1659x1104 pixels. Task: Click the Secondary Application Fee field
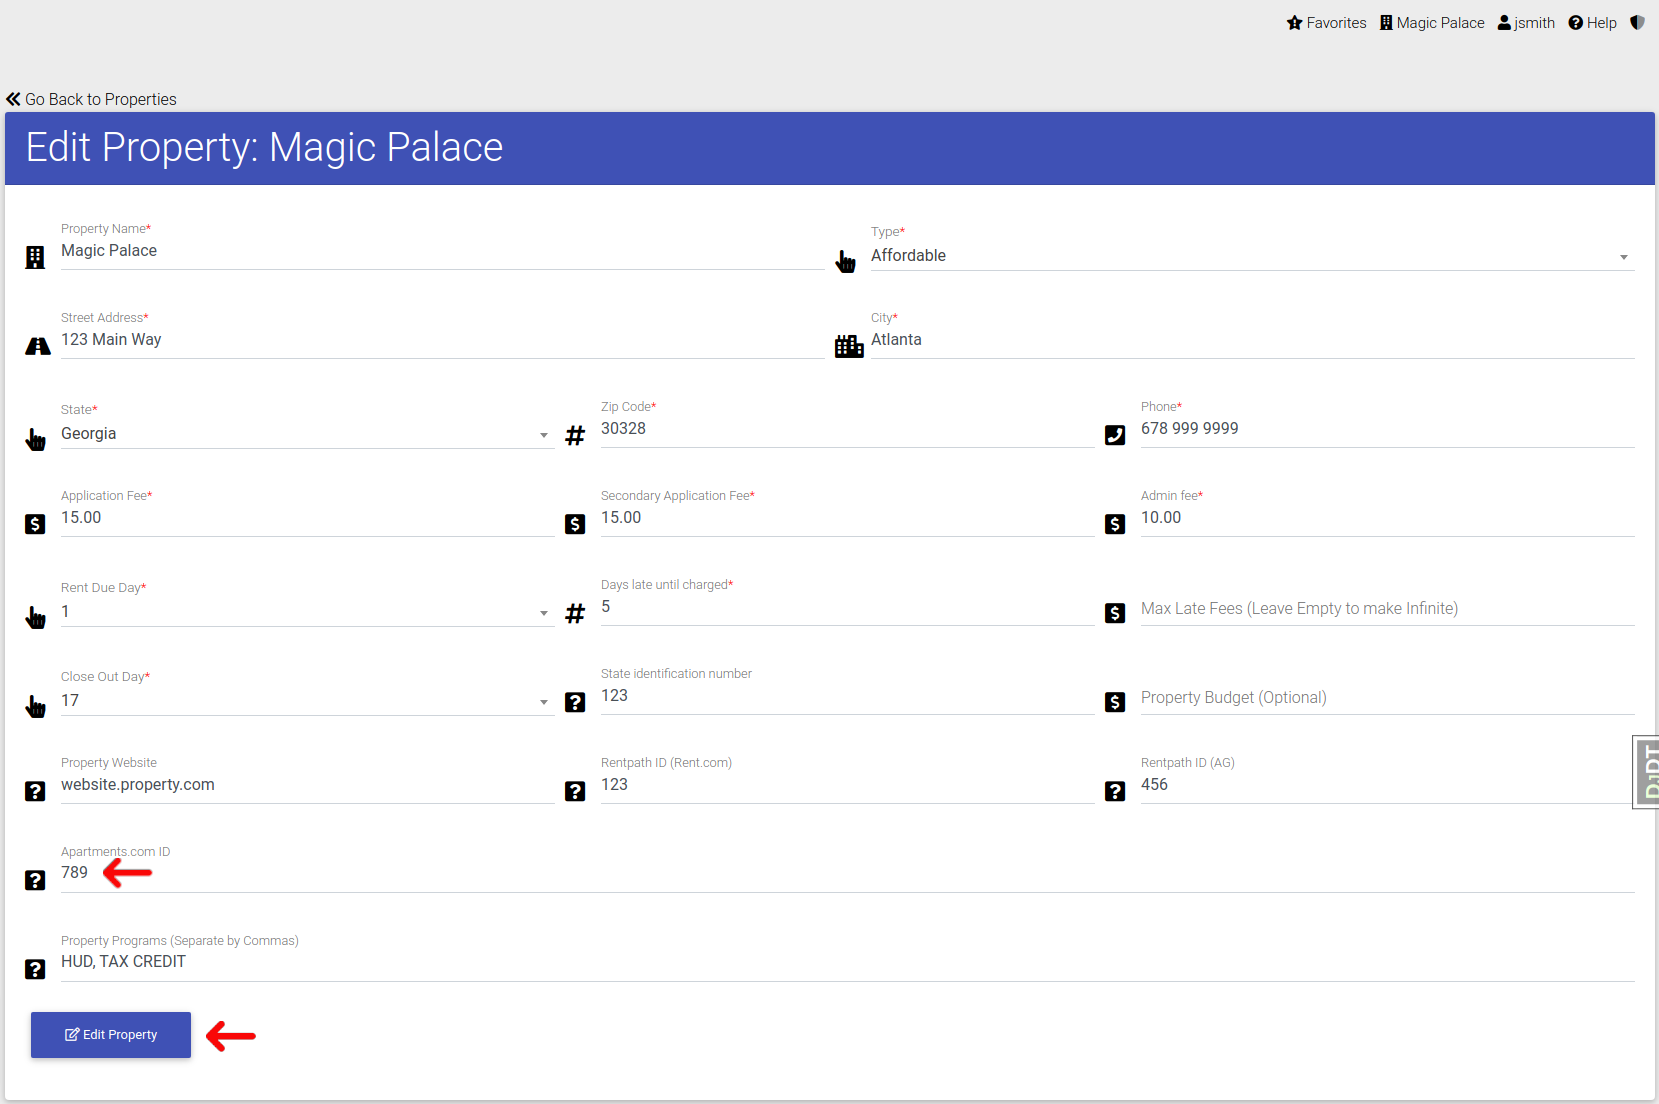847,518
